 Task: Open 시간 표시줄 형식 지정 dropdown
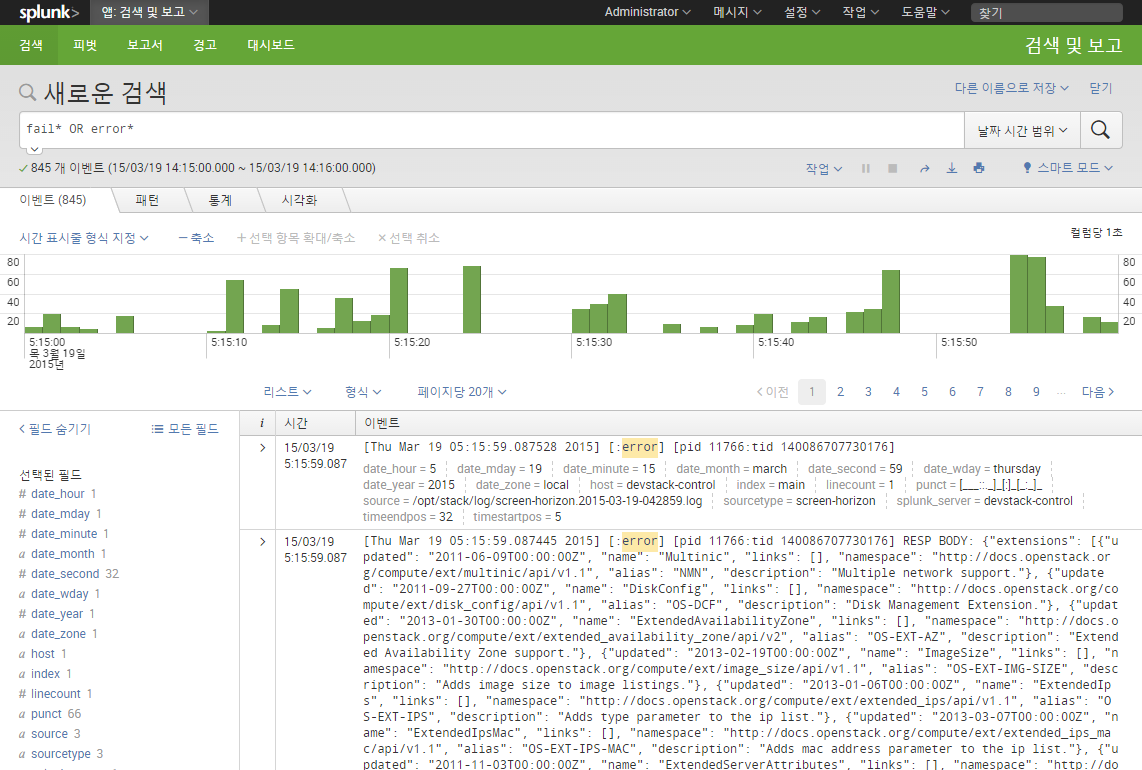[x=84, y=238]
